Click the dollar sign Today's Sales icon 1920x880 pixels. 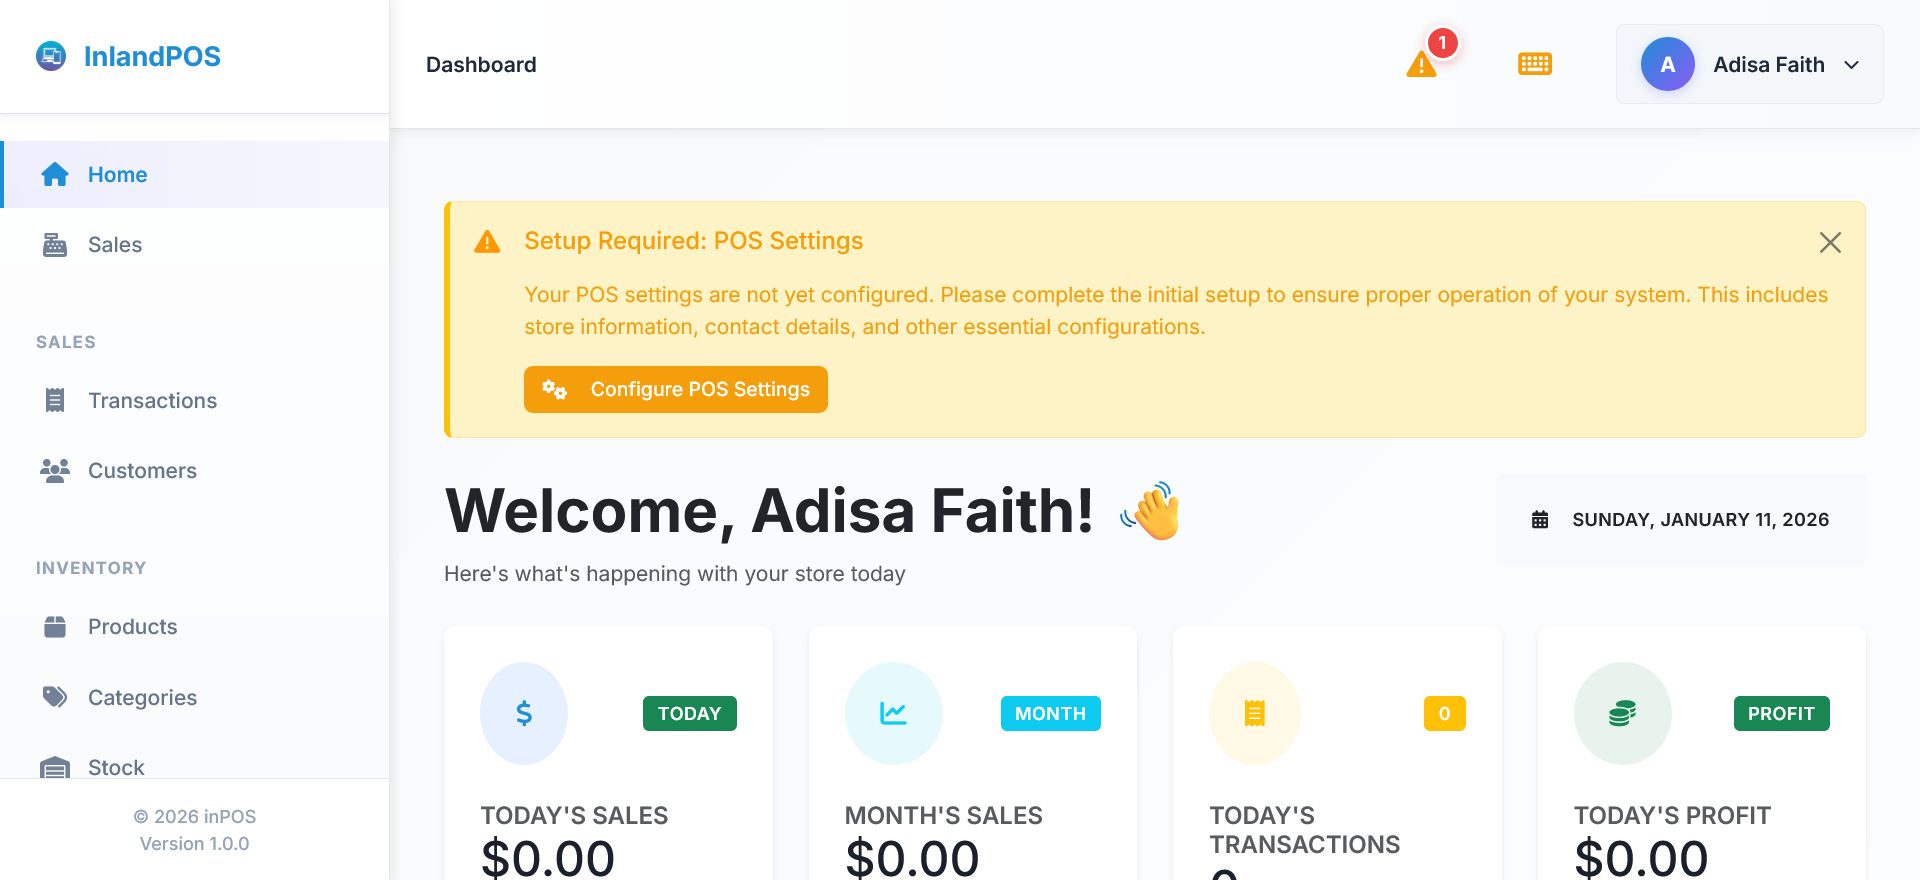tap(524, 713)
